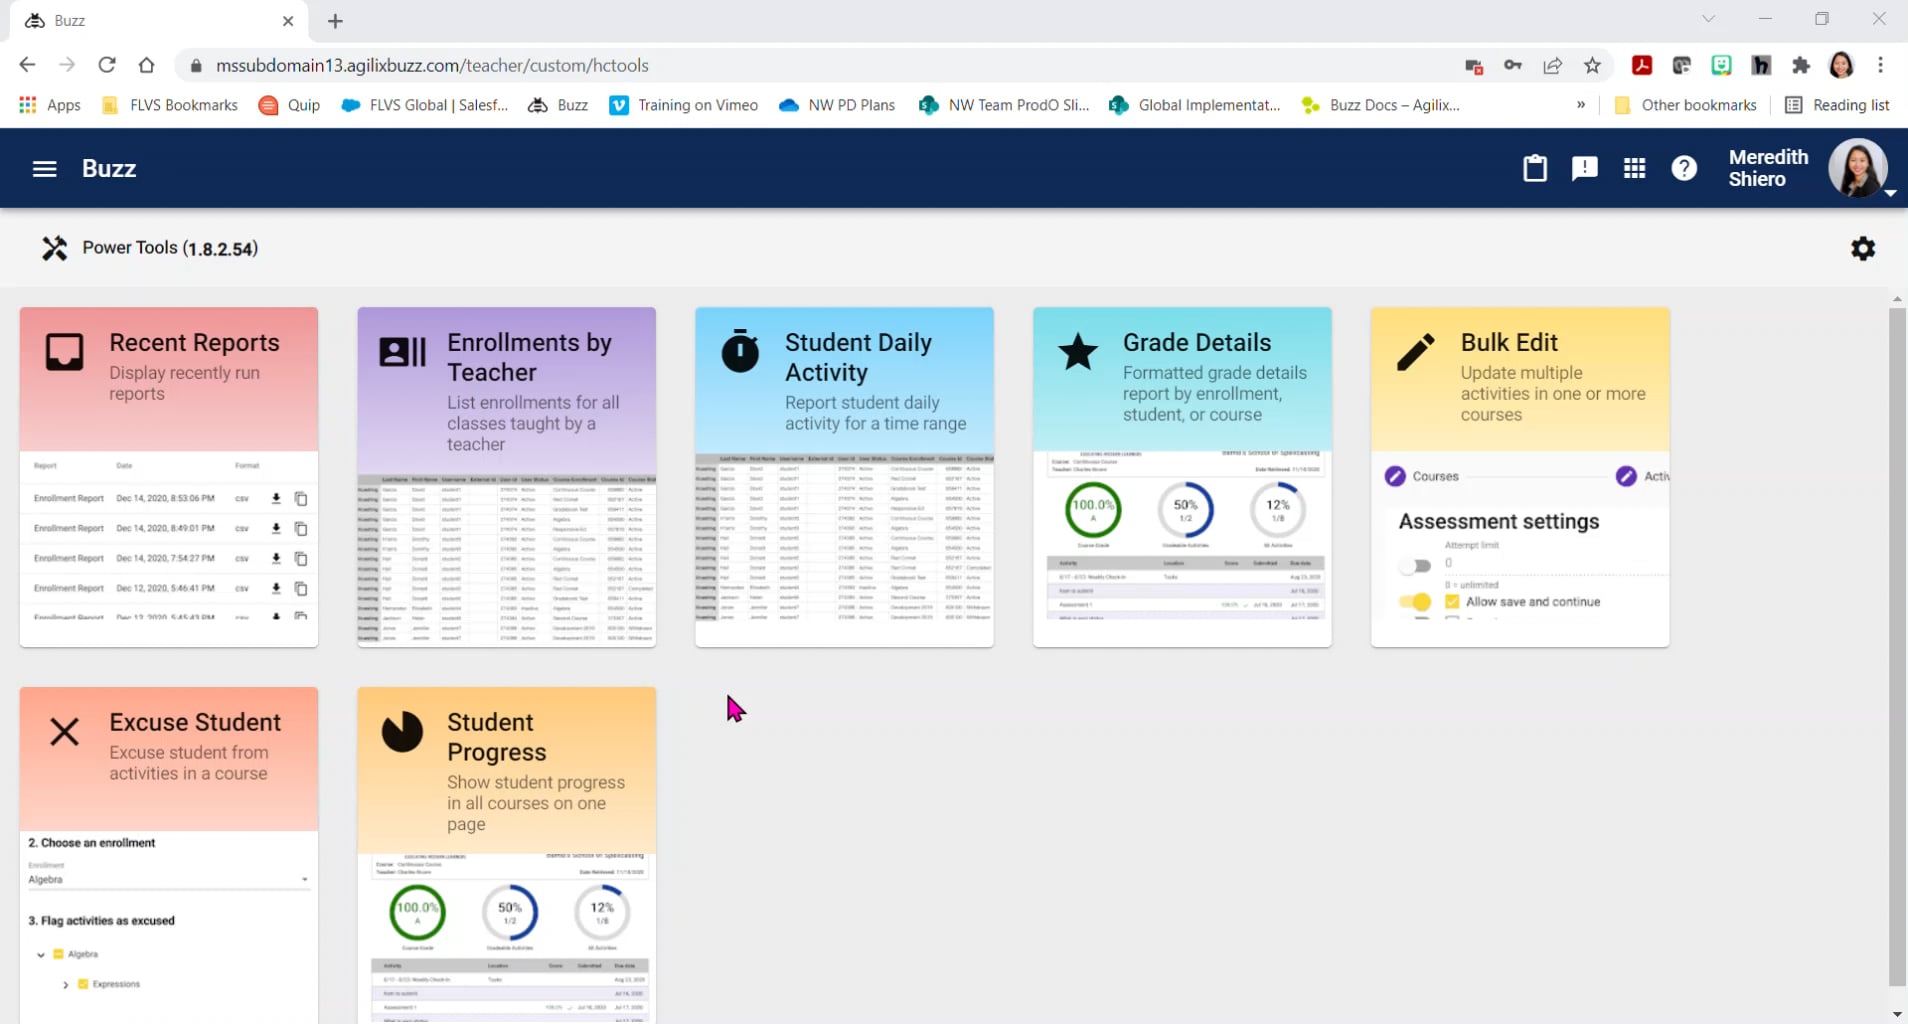Image resolution: width=1908 pixels, height=1024 pixels.
Task: Click the Student Progress pie icon
Action: 402,732
